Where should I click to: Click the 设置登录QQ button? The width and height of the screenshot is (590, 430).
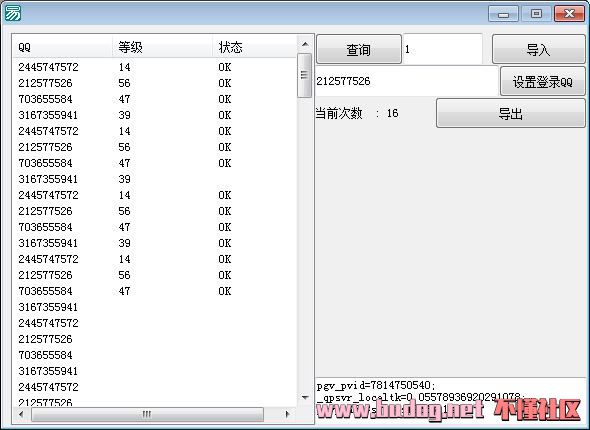[543, 82]
